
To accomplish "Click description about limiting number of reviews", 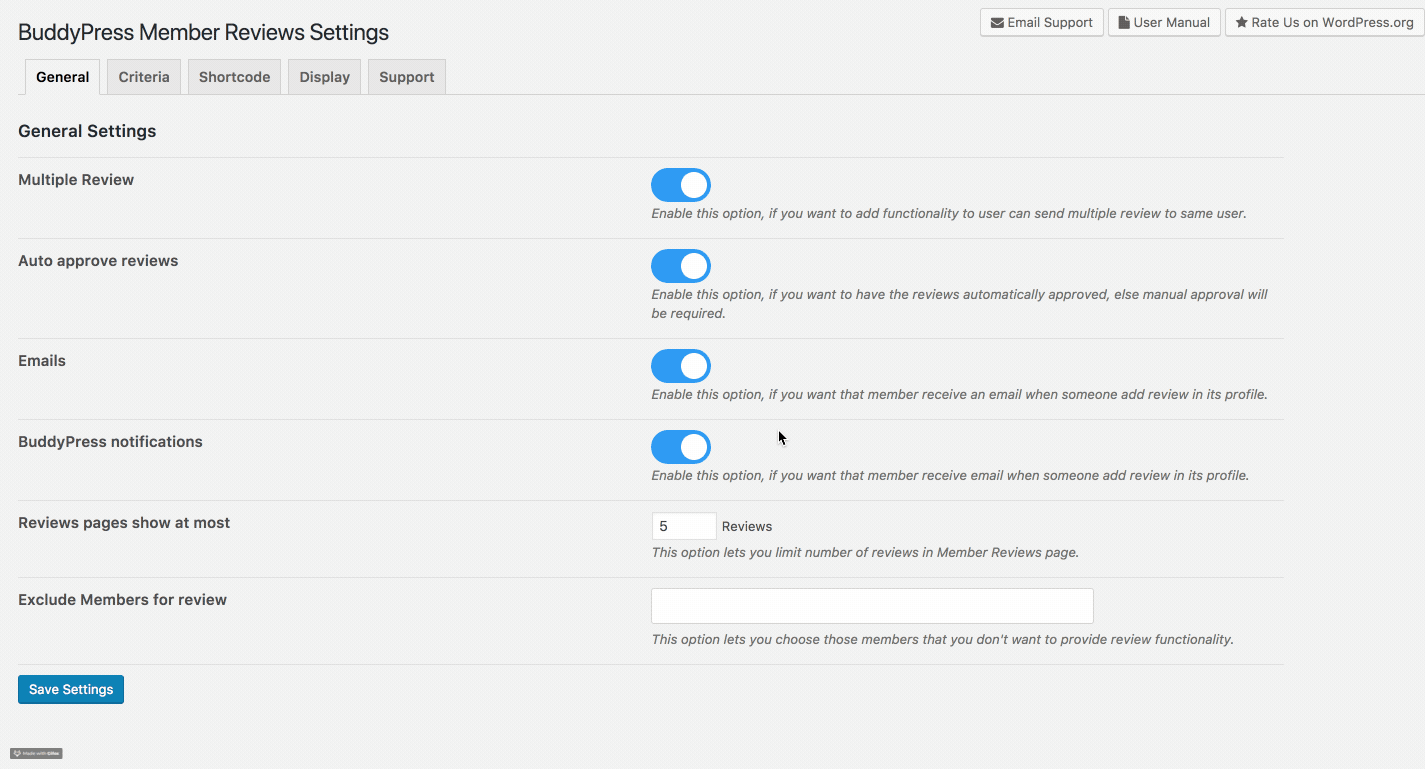I will [865, 552].
